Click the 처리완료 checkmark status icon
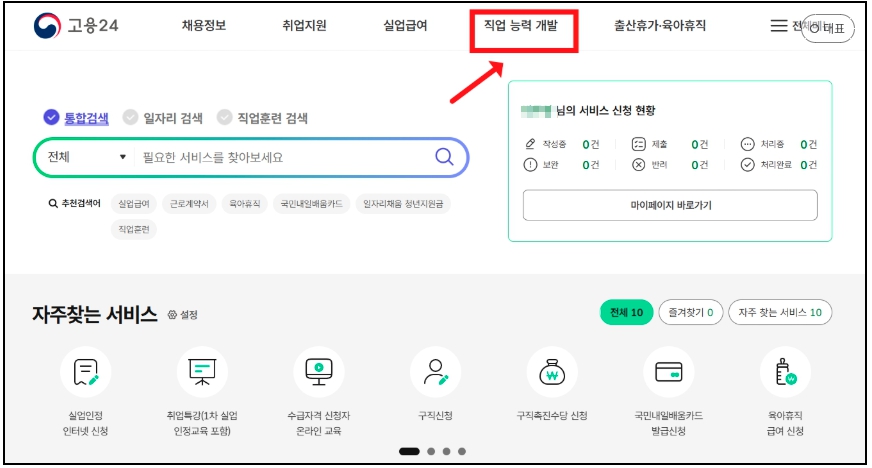 [747, 165]
